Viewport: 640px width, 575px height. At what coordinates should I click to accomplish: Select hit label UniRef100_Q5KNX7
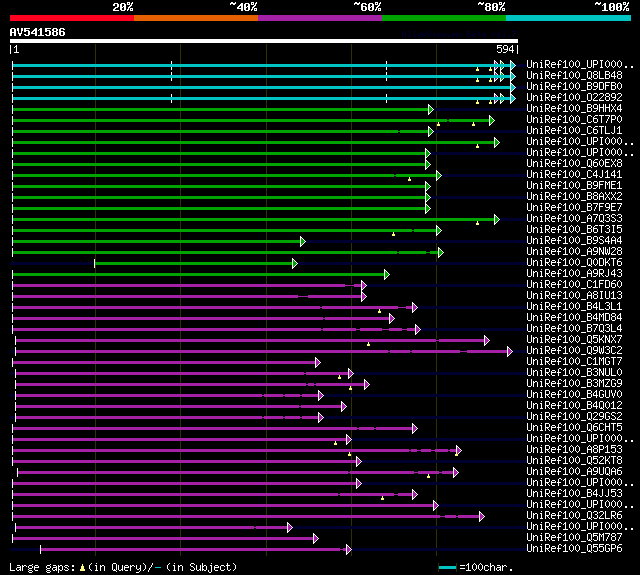point(574,340)
